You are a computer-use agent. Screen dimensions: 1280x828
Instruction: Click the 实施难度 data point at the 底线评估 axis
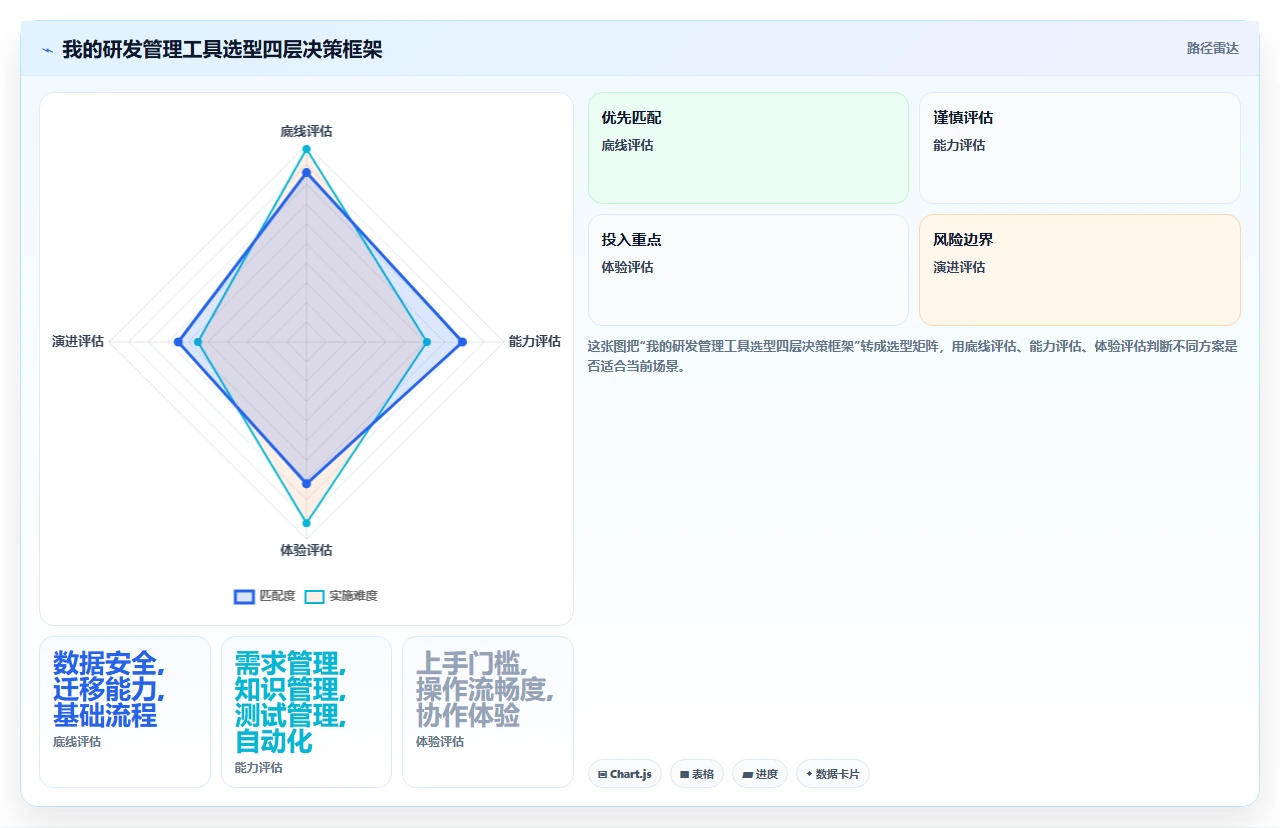pos(306,149)
